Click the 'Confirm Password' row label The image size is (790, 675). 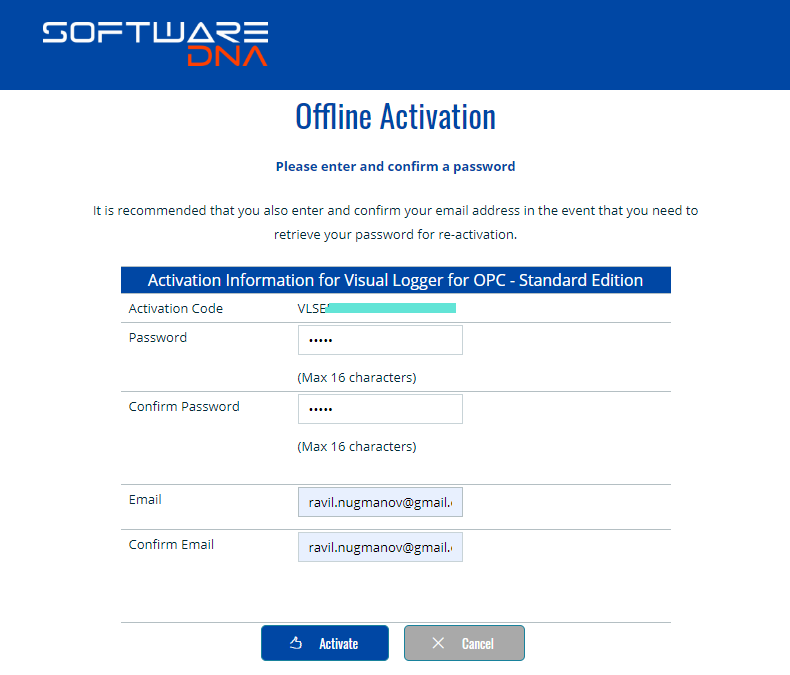pyautogui.click(x=184, y=407)
